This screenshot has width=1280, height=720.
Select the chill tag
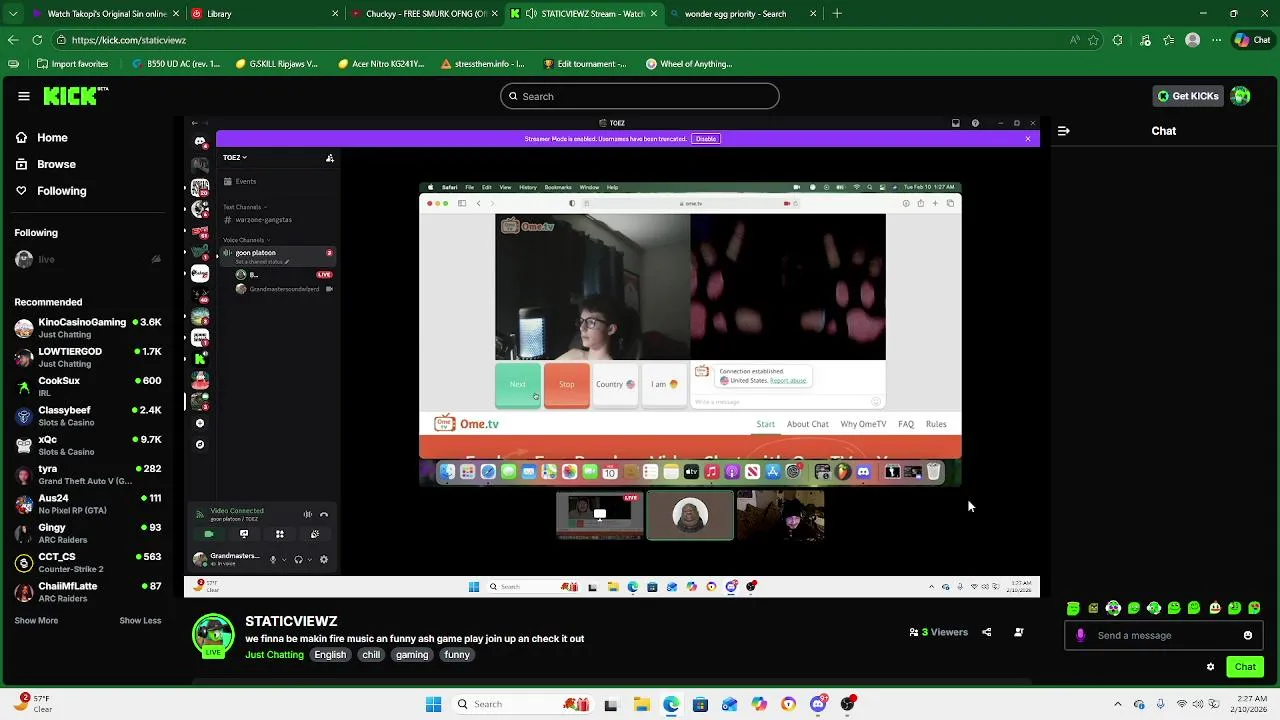pos(371,655)
